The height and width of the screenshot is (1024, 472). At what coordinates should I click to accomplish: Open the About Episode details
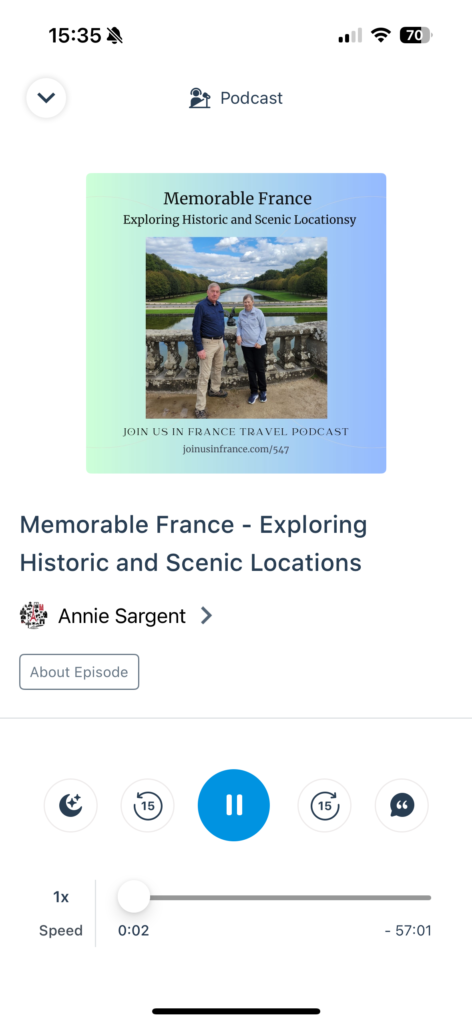click(79, 672)
